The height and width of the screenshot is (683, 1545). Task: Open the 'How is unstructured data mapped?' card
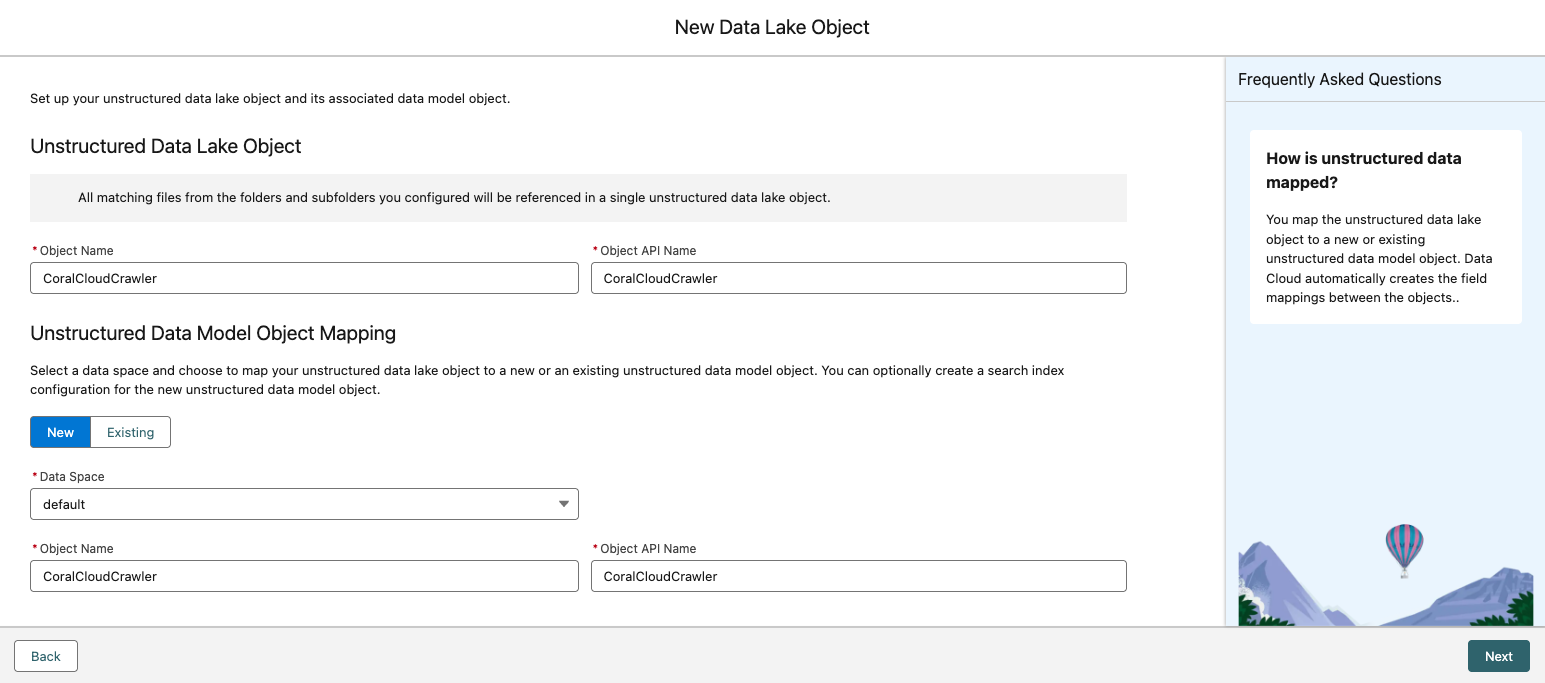(x=1384, y=227)
